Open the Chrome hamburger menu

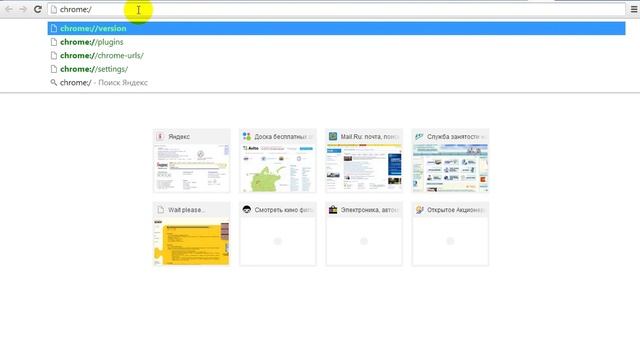click(x=634, y=9)
